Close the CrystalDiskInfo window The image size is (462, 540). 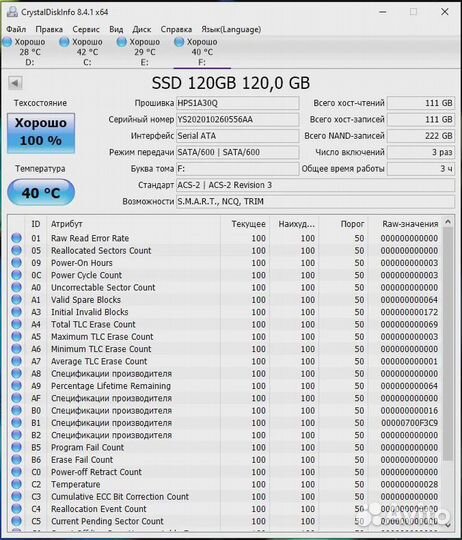445,12
